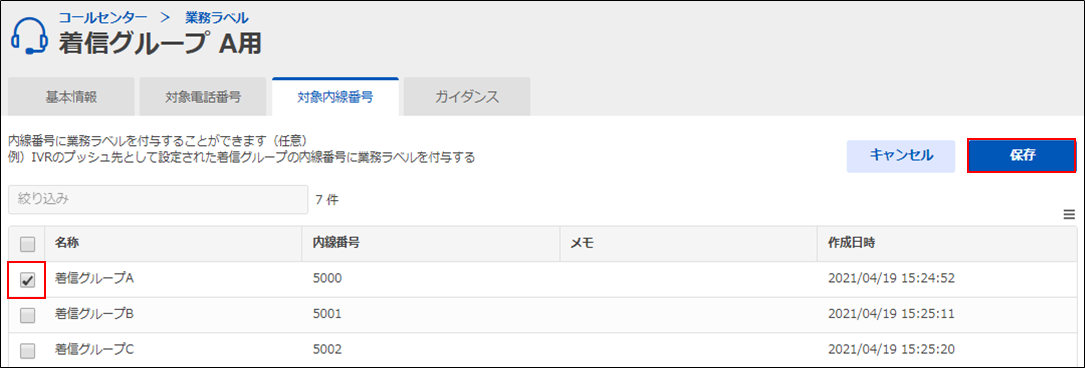Toggle the select-all header checkbox
The height and width of the screenshot is (368, 1085).
[x=27, y=244]
